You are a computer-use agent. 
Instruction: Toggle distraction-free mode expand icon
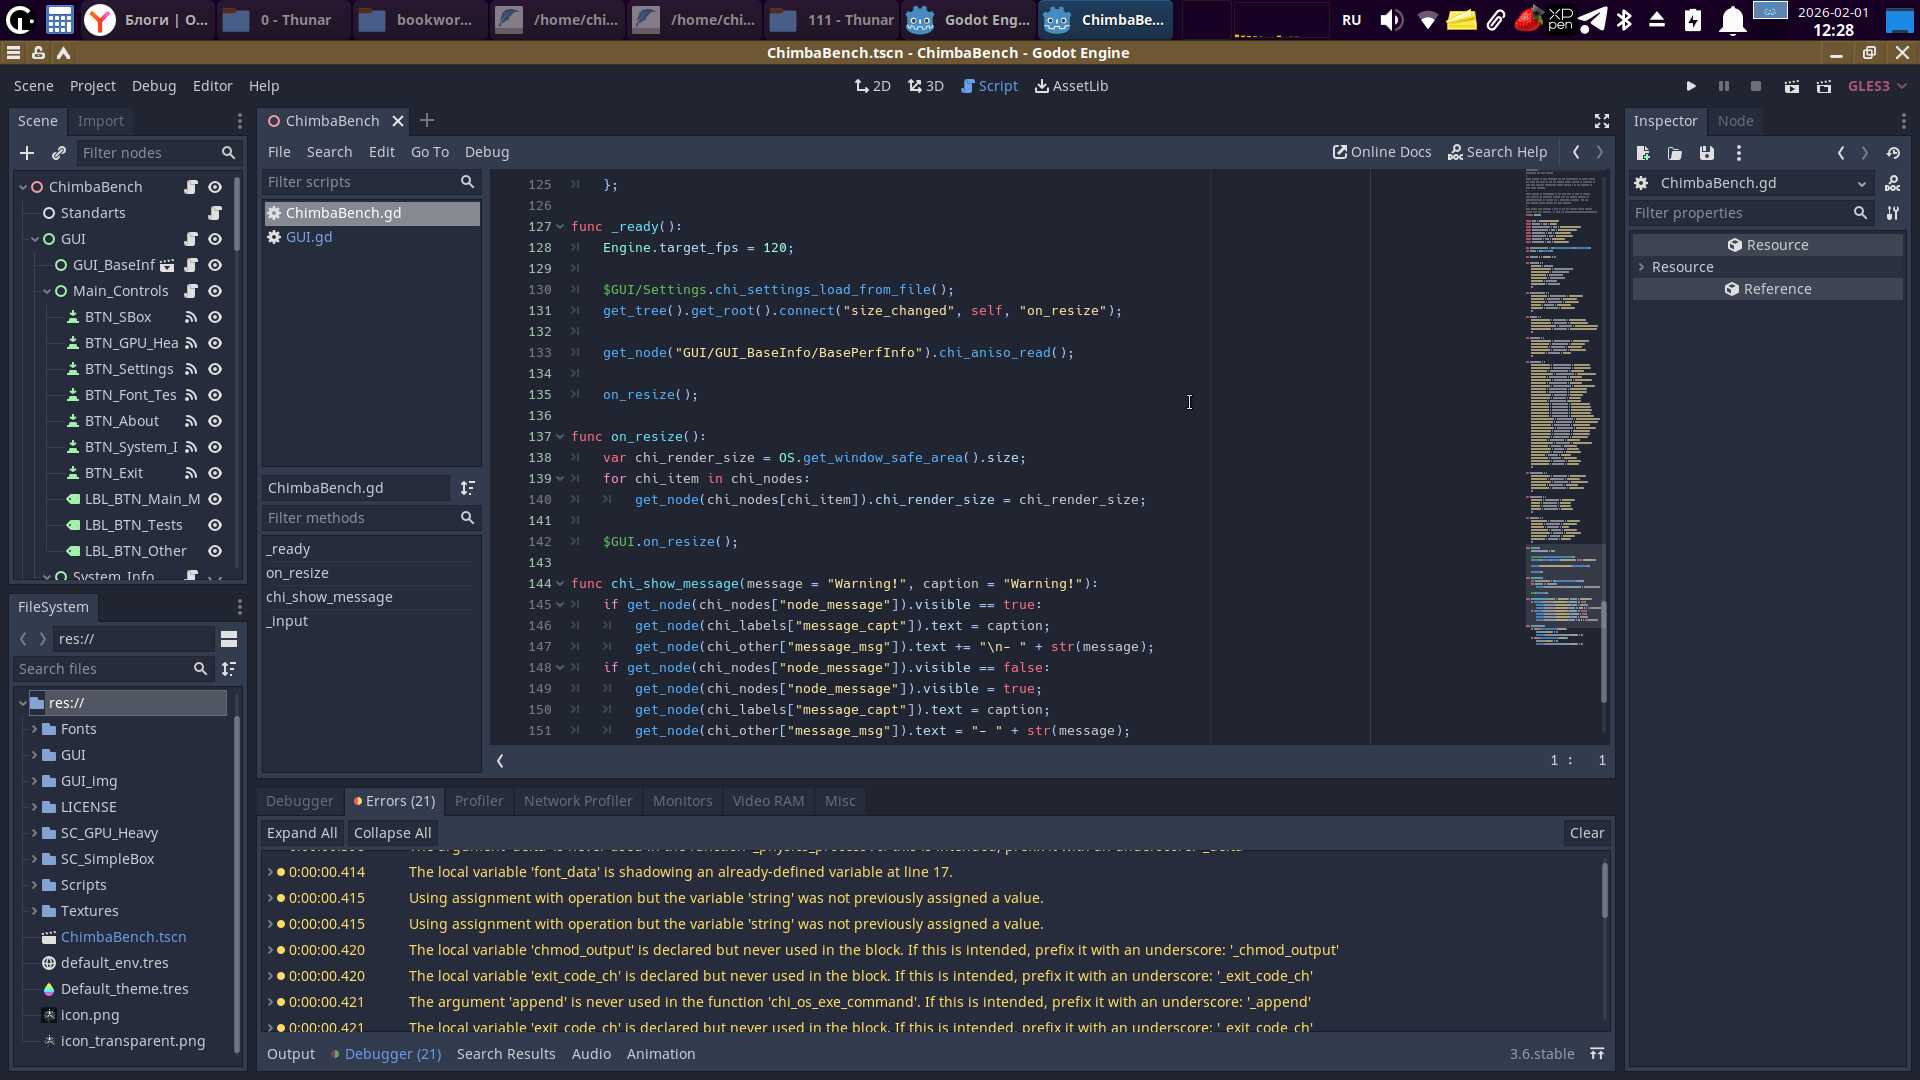(x=1601, y=121)
